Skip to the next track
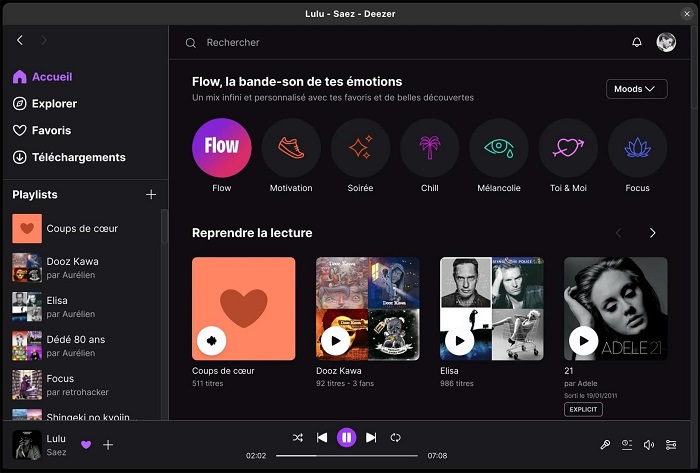The image size is (700, 473). 371,437
